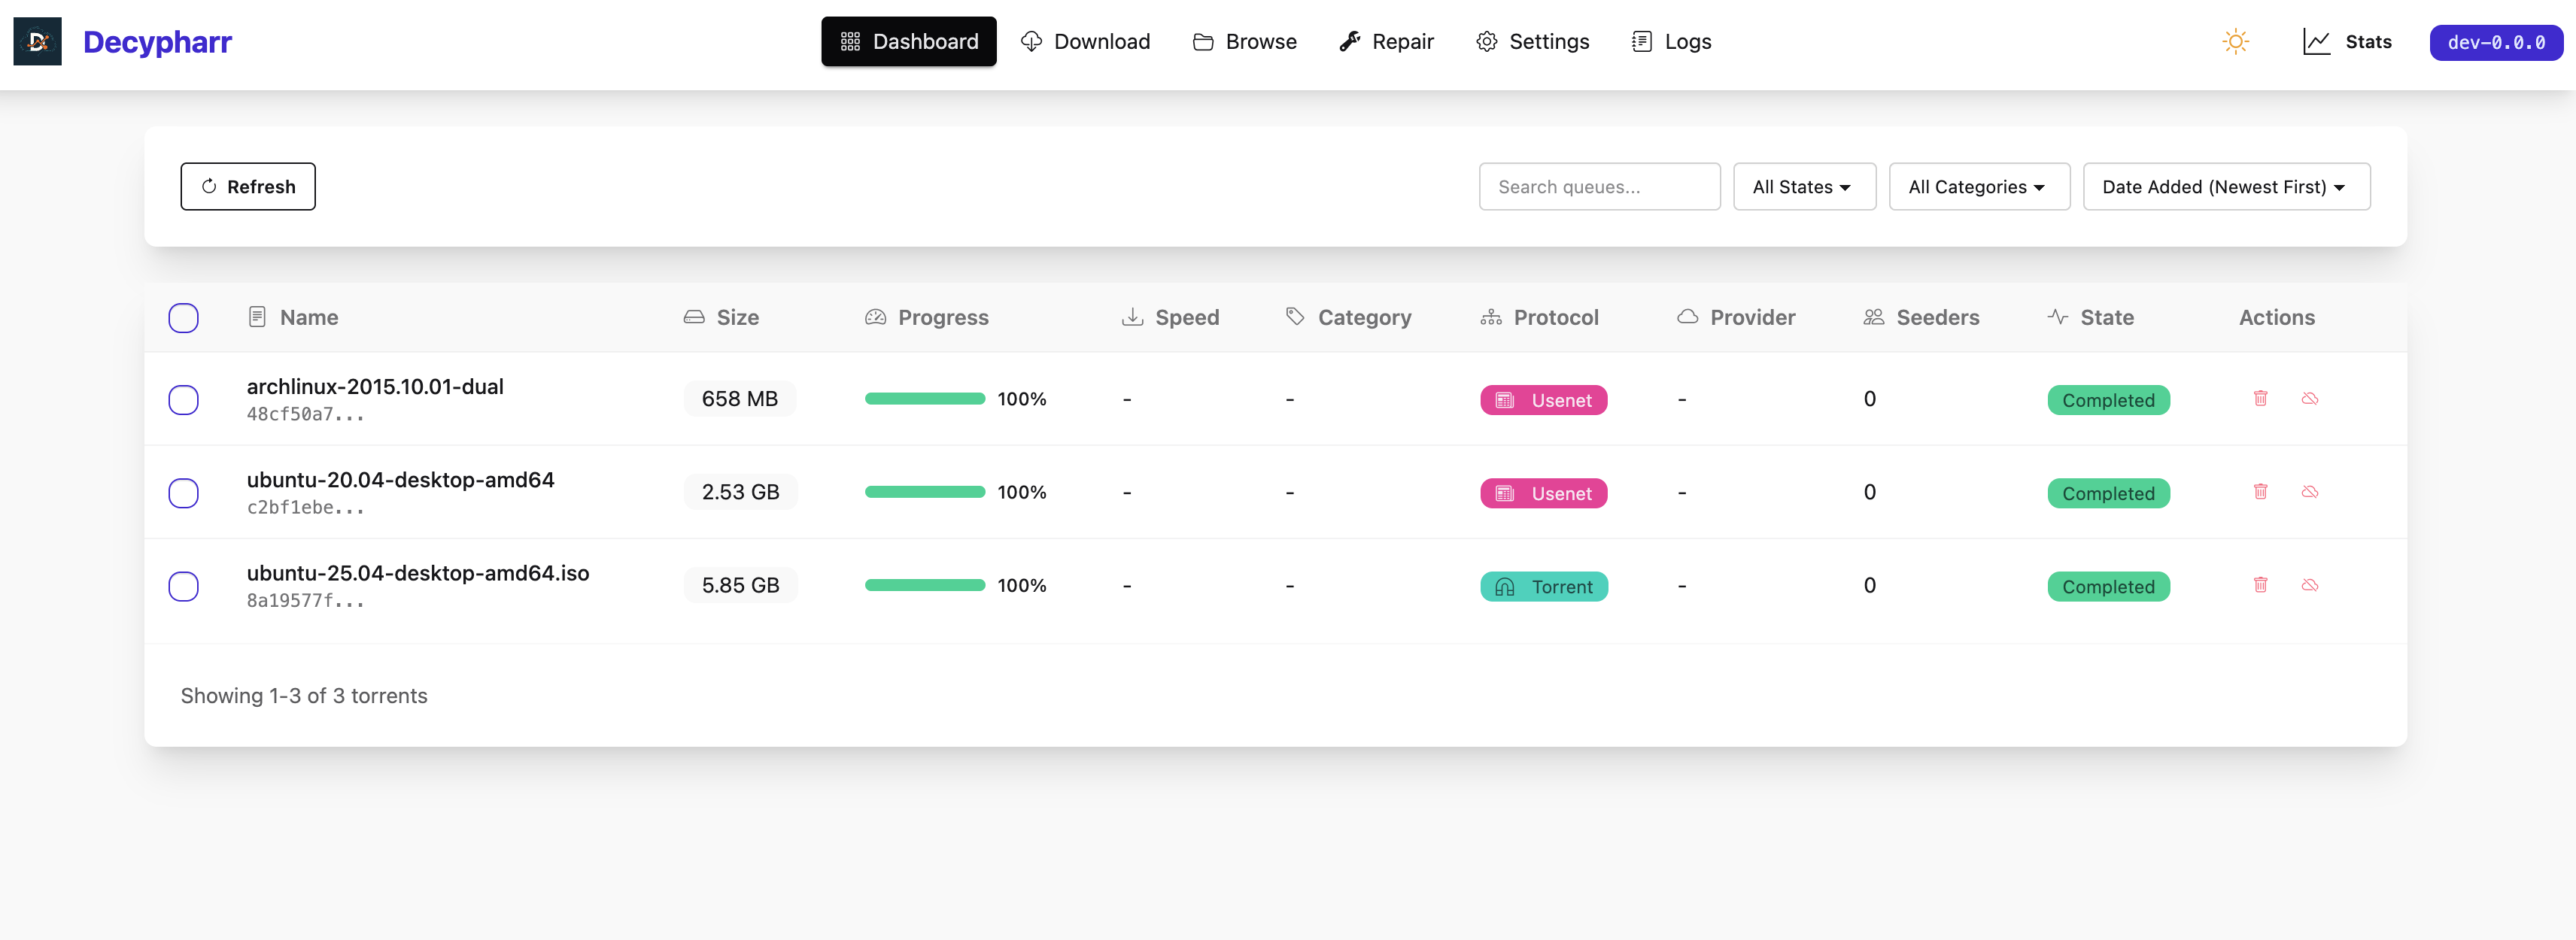Click the cloud-off icon for archlinux row
This screenshot has height=940, width=2576.
[2309, 398]
